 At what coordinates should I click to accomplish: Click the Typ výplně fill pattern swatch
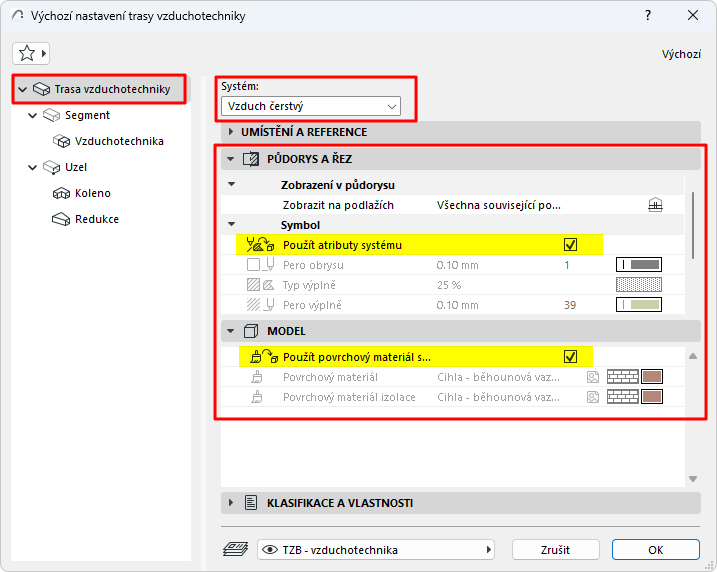coord(639,285)
